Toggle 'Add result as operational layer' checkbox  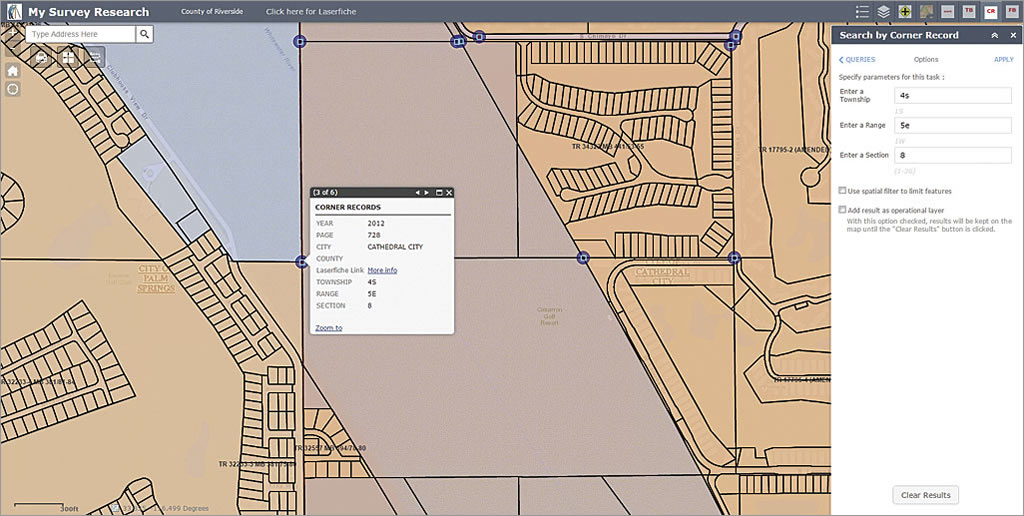coord(843,210)
